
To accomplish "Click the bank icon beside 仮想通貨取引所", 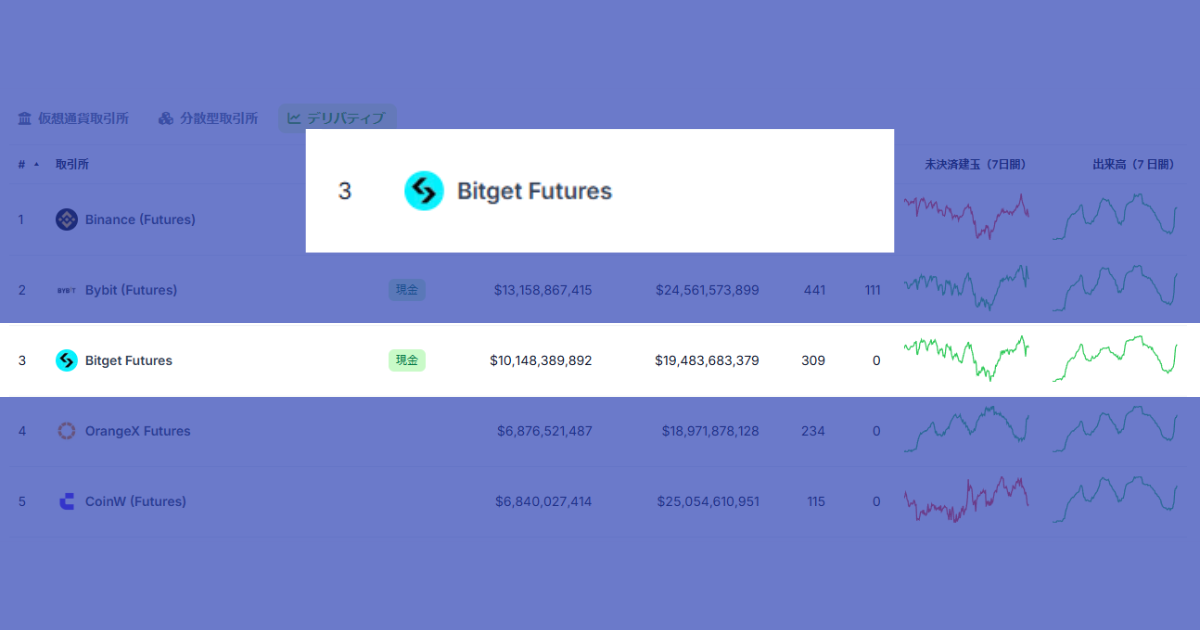I will (x=23, y=118).
